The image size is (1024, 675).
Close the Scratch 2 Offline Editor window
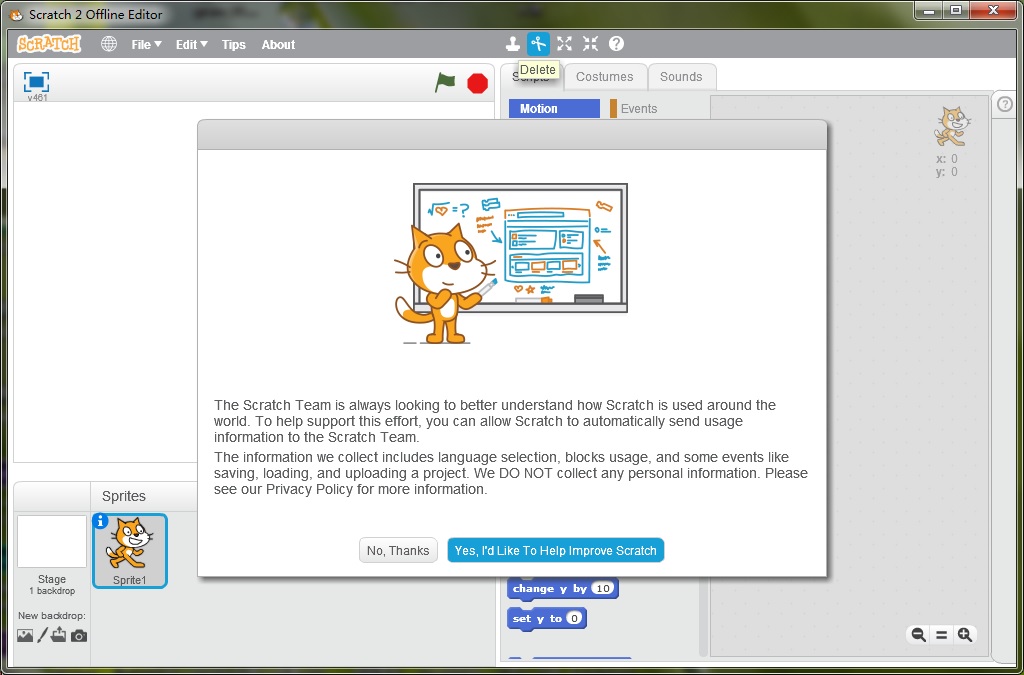(x=993, y=10)
